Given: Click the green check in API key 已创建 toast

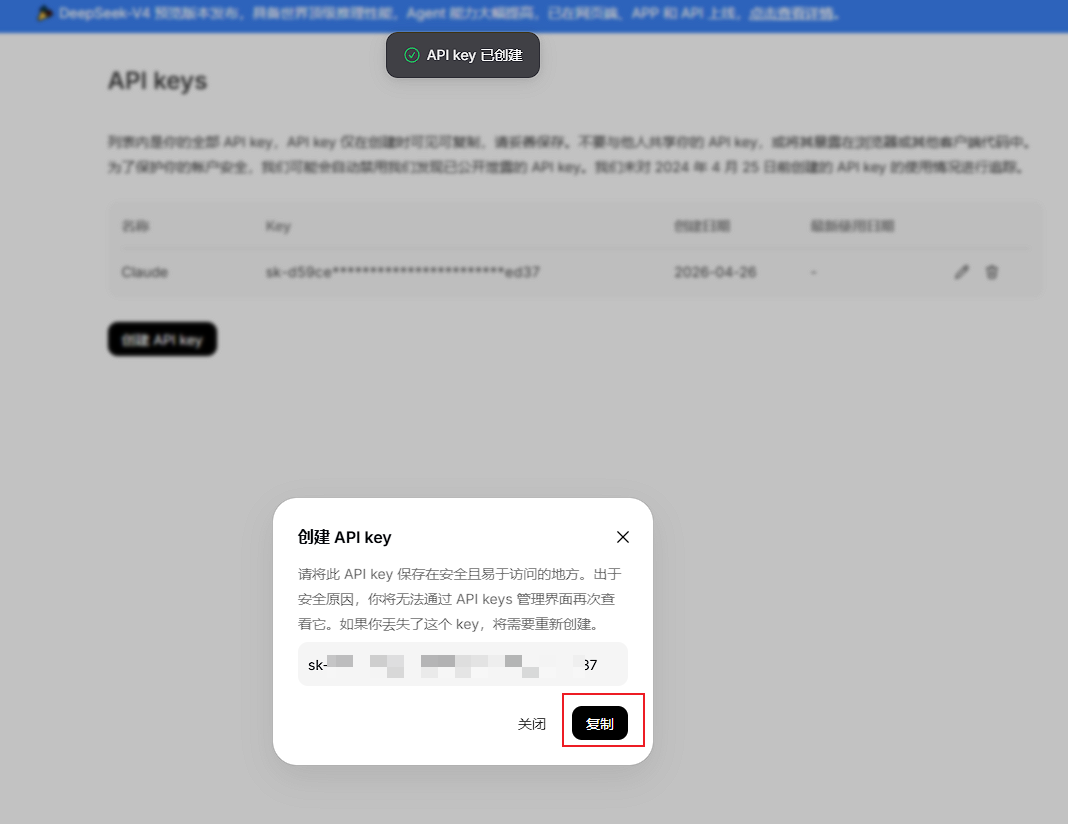Looking at the screenshot, I should [411, 55].
